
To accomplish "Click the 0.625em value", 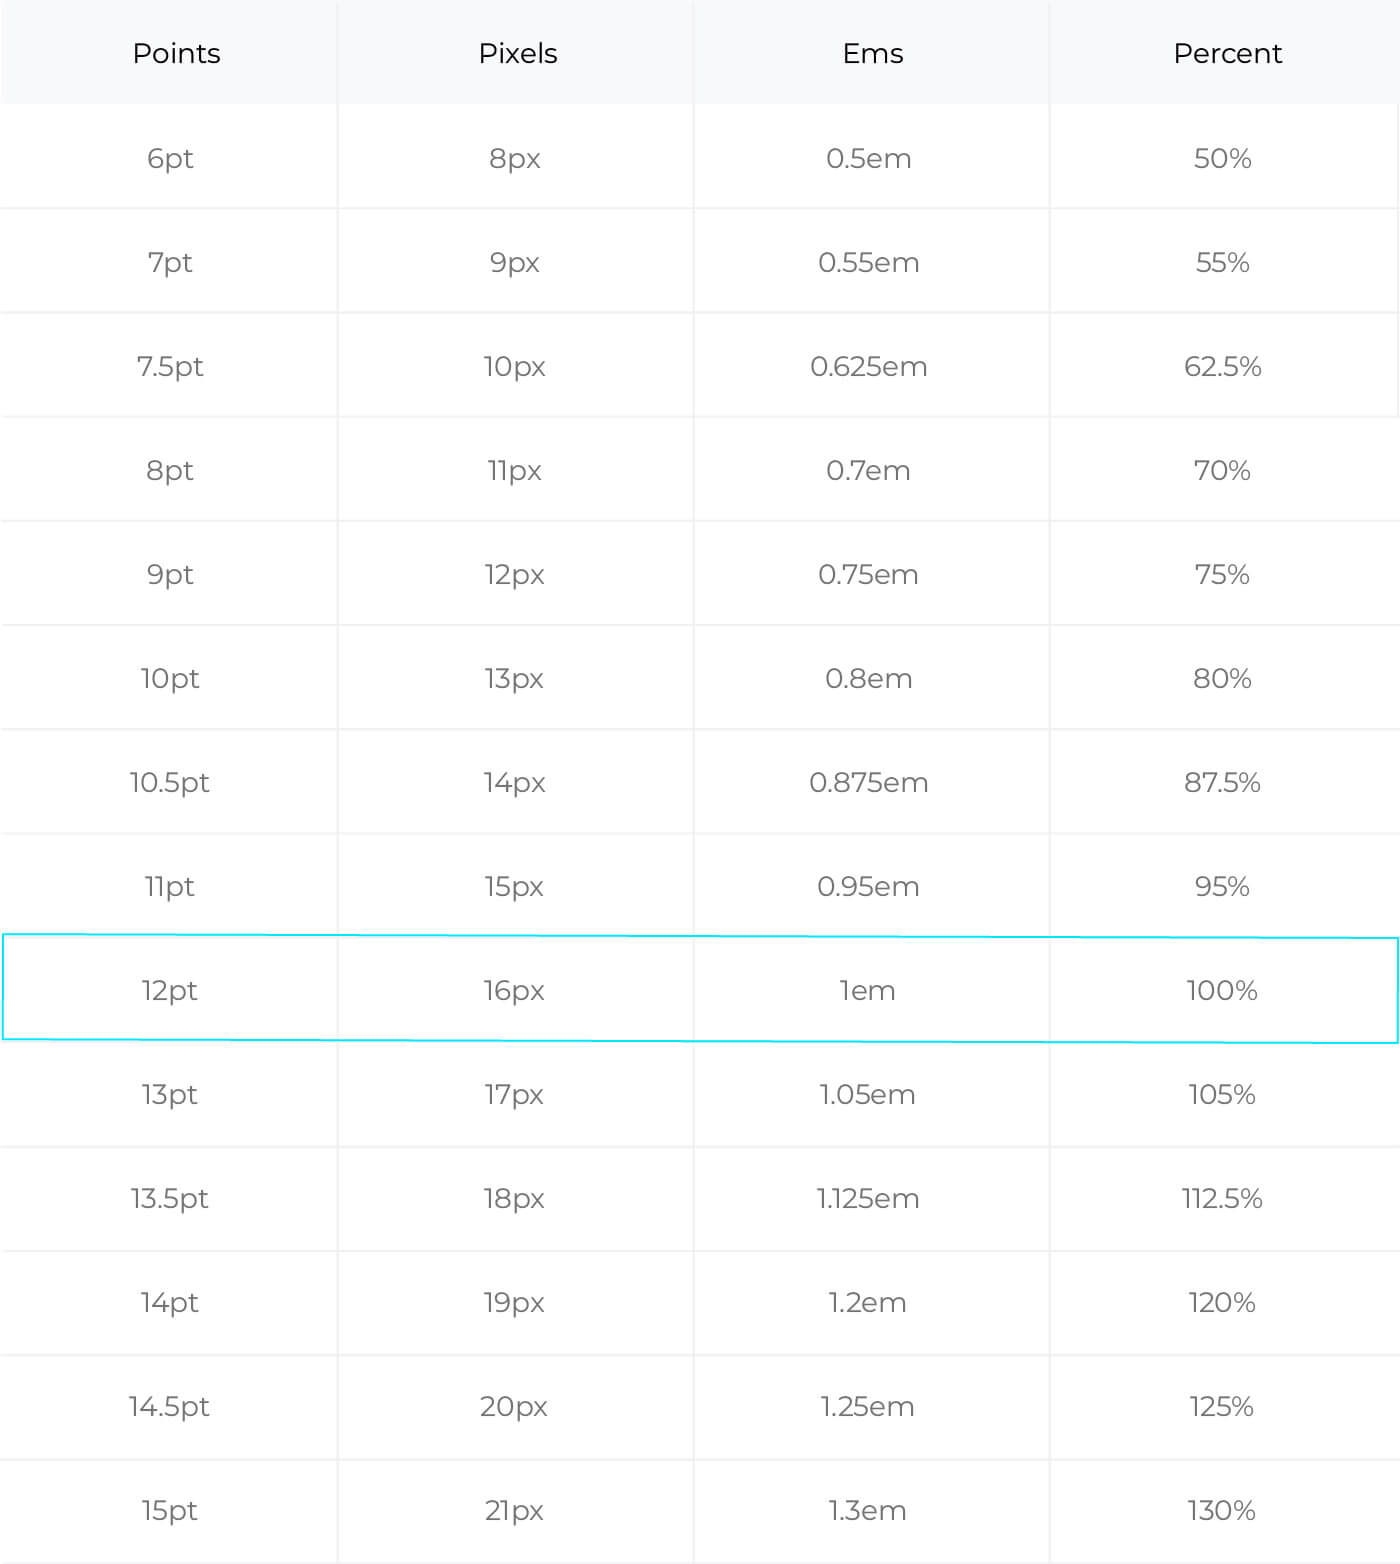I will (868, 366).
